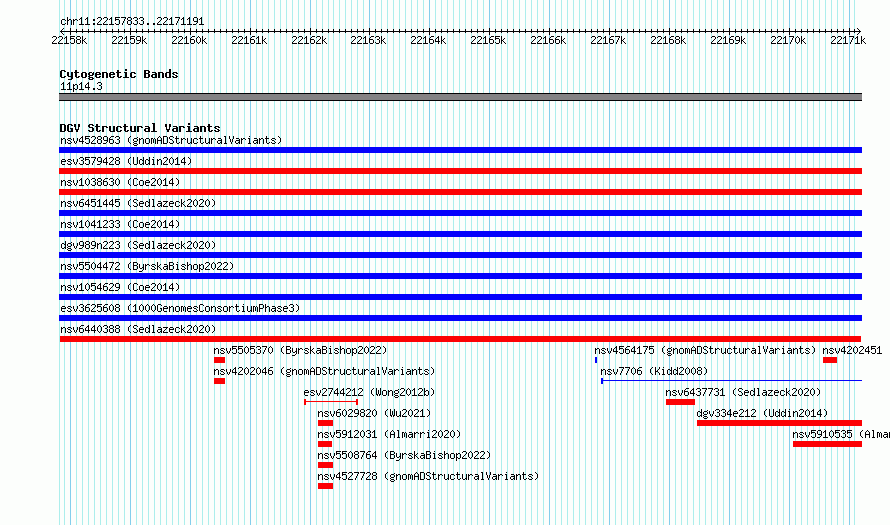
Task: Open the nsv4527728 gnomADStructuralVariants label
Action: click(x=428, y=476)
